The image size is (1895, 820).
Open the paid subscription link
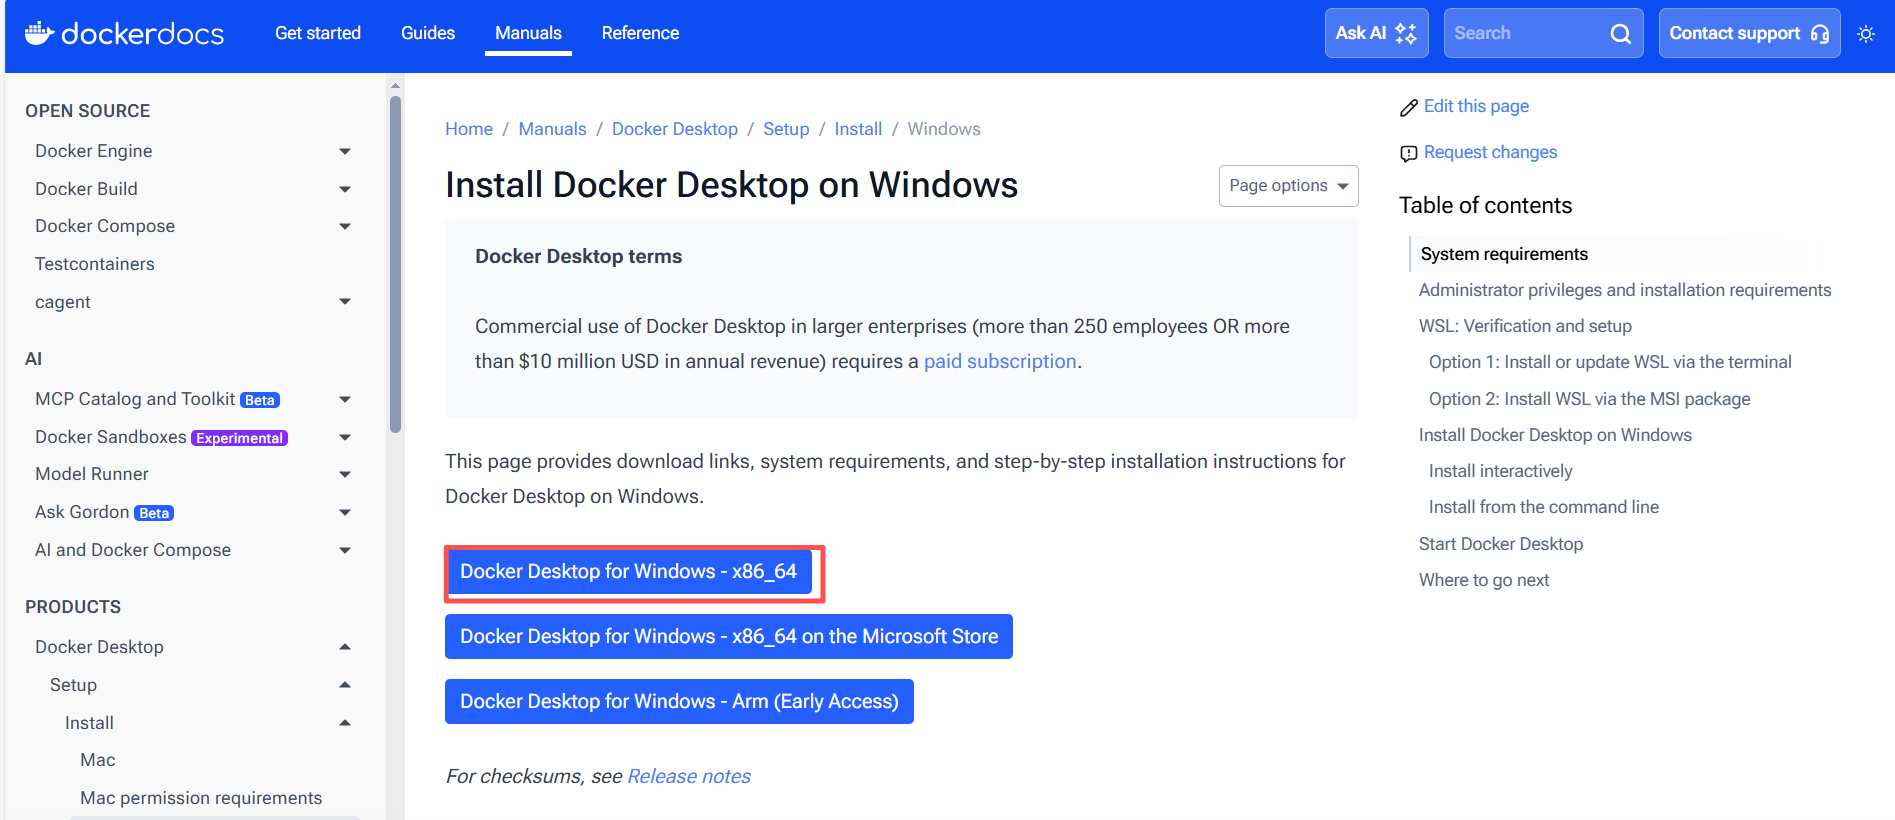tap(1000, 361)
